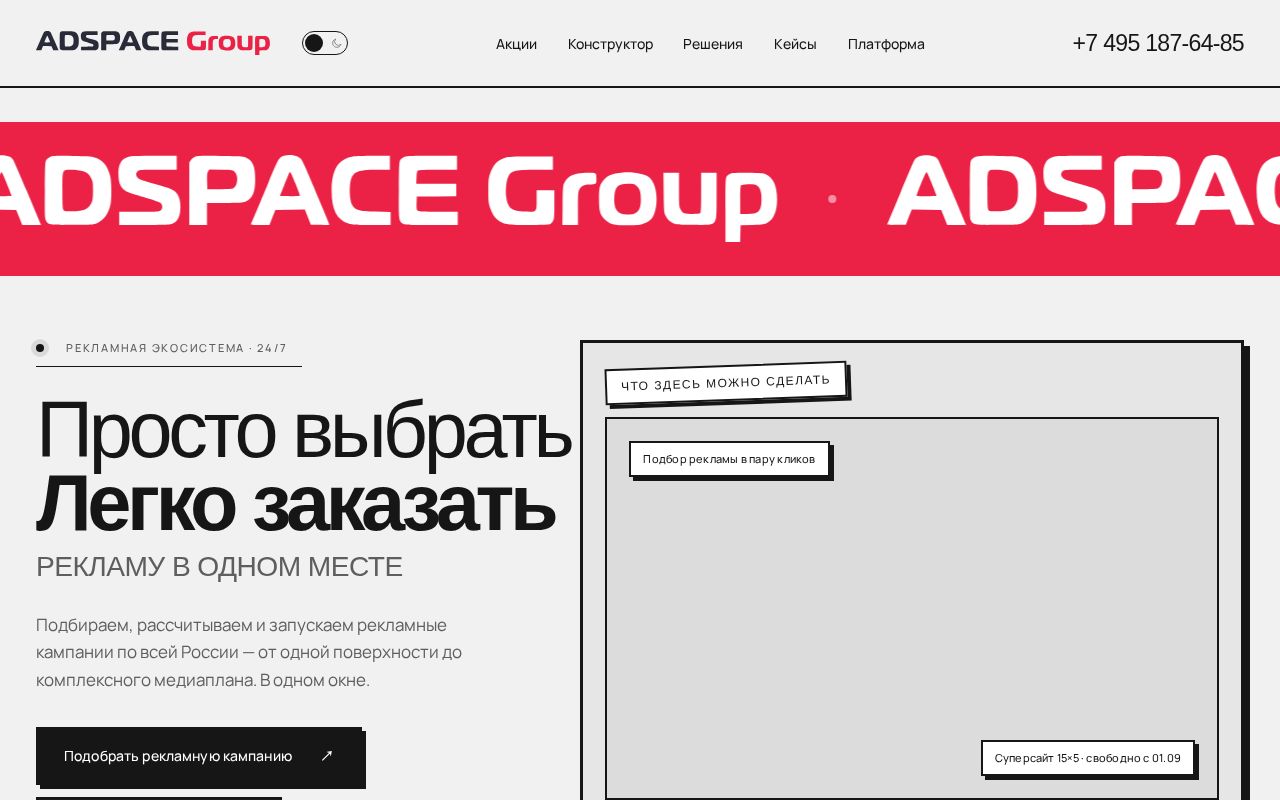Open the Кейсы menu item

pyautogui.click(x=795, y=44)
